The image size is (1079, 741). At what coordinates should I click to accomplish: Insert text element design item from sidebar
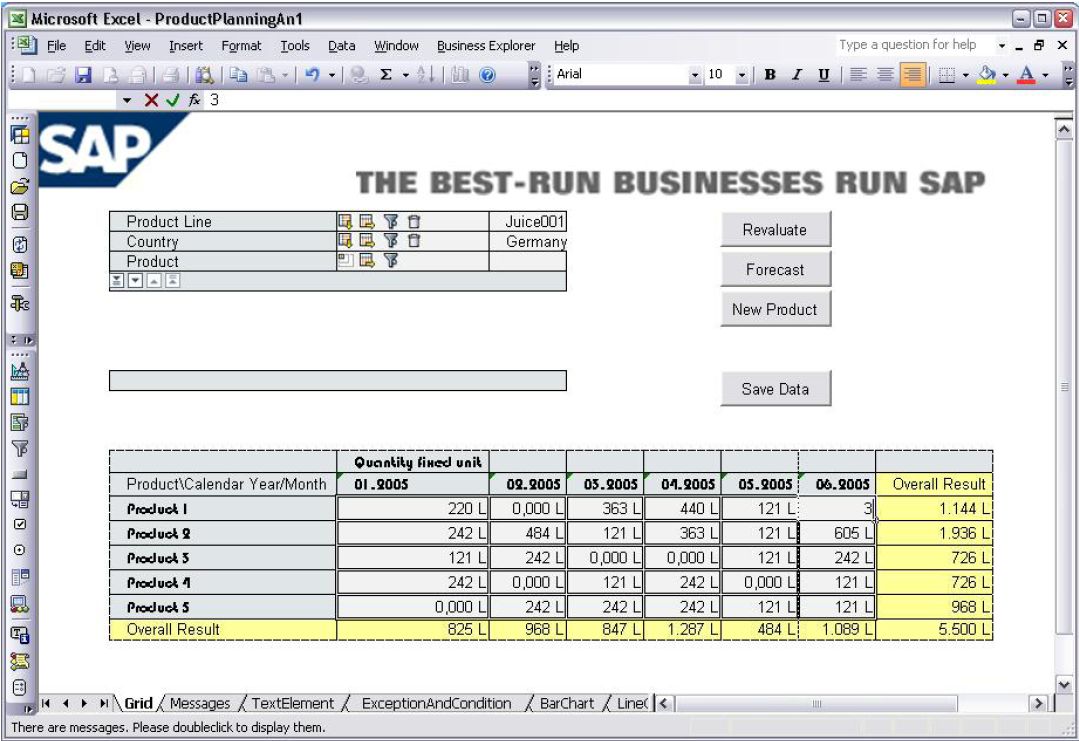pos(20,634)
